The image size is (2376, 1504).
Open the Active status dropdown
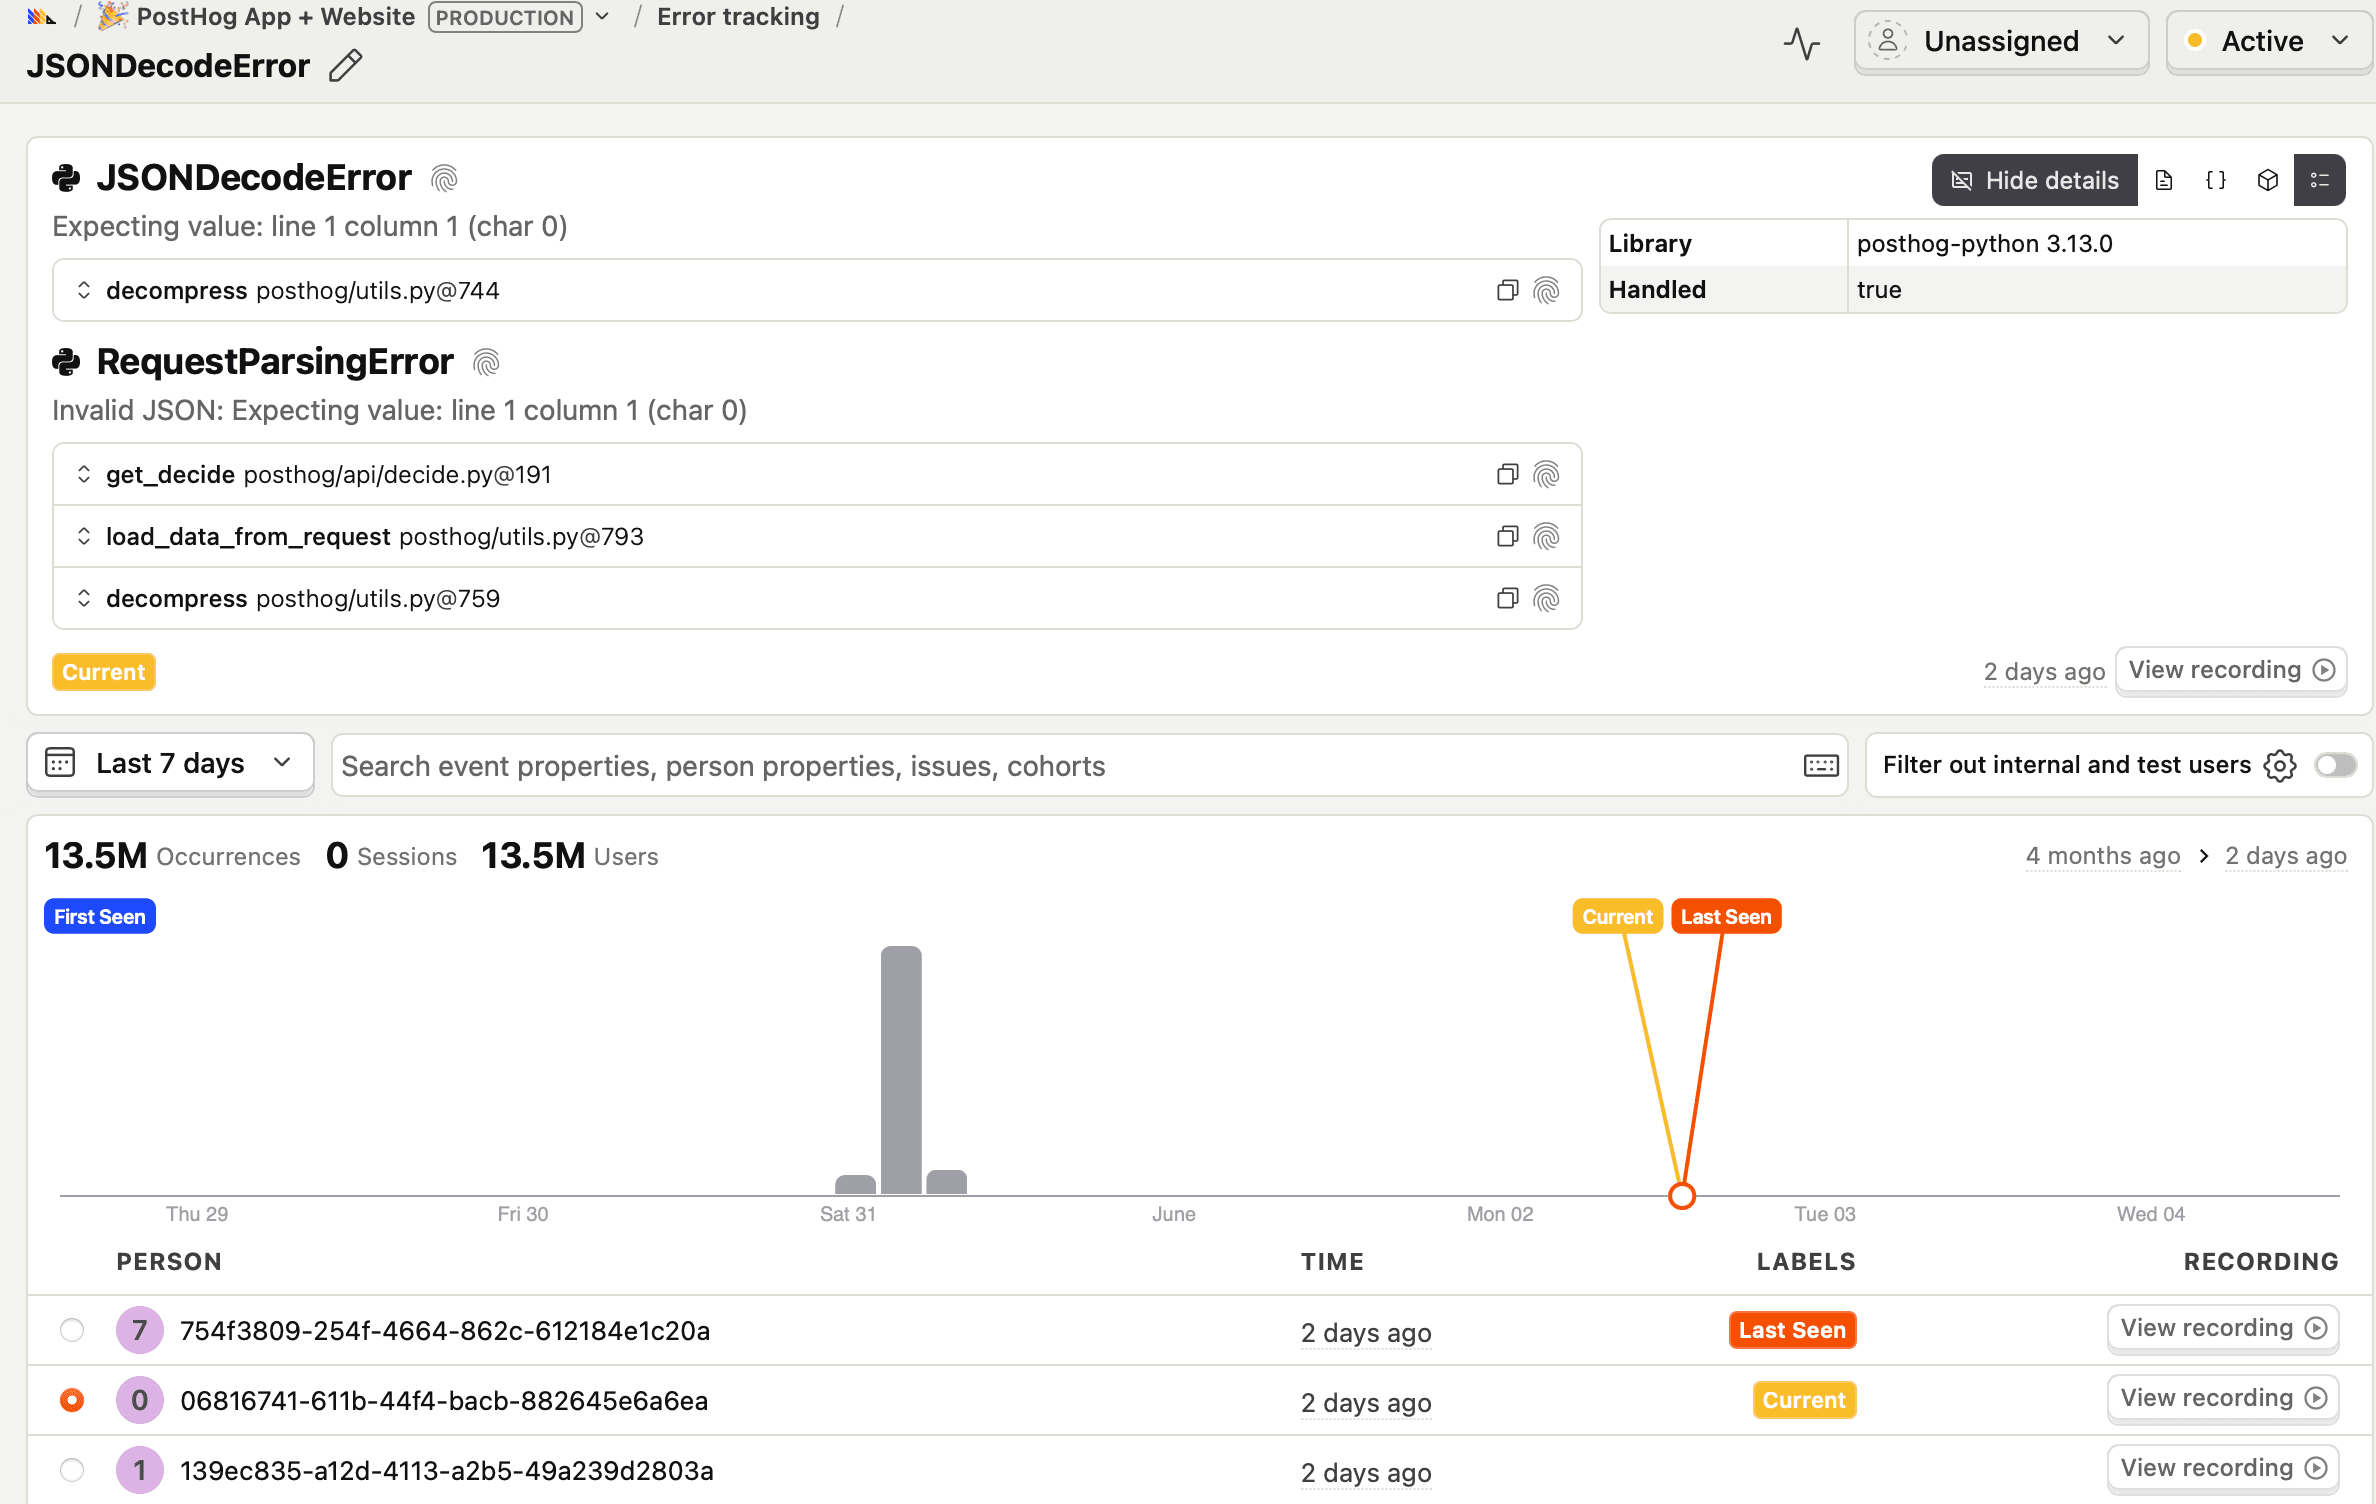2268,41
